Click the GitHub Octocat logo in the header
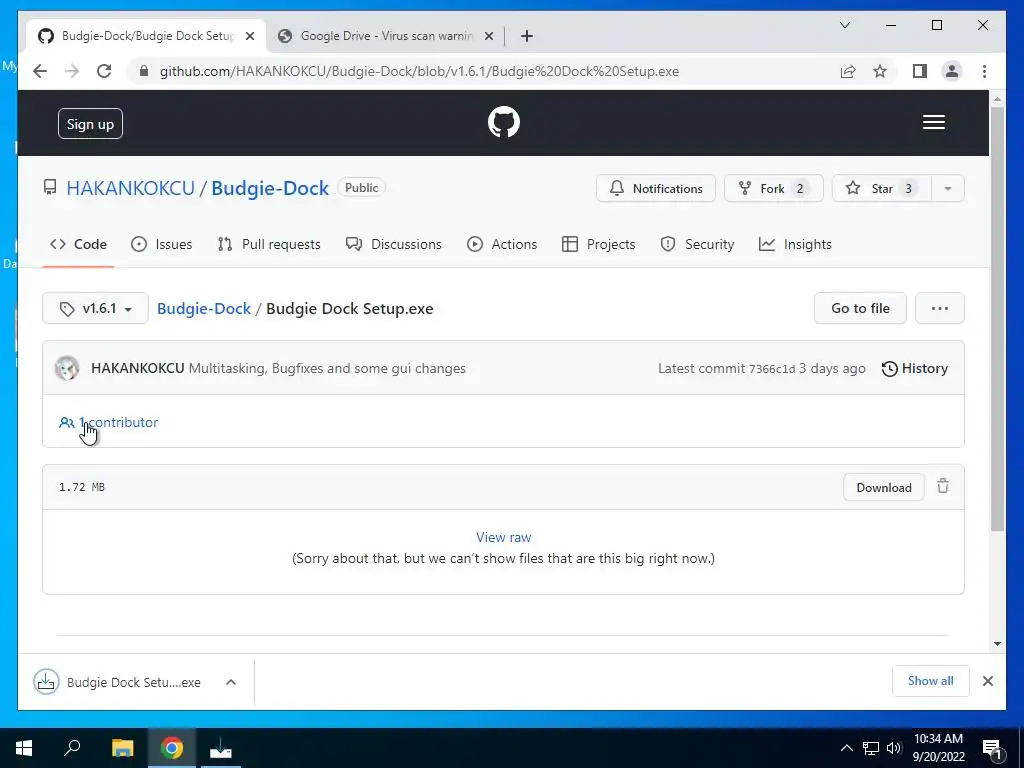This screenshot has width=1024, height=768. click(x=504, y=122)
